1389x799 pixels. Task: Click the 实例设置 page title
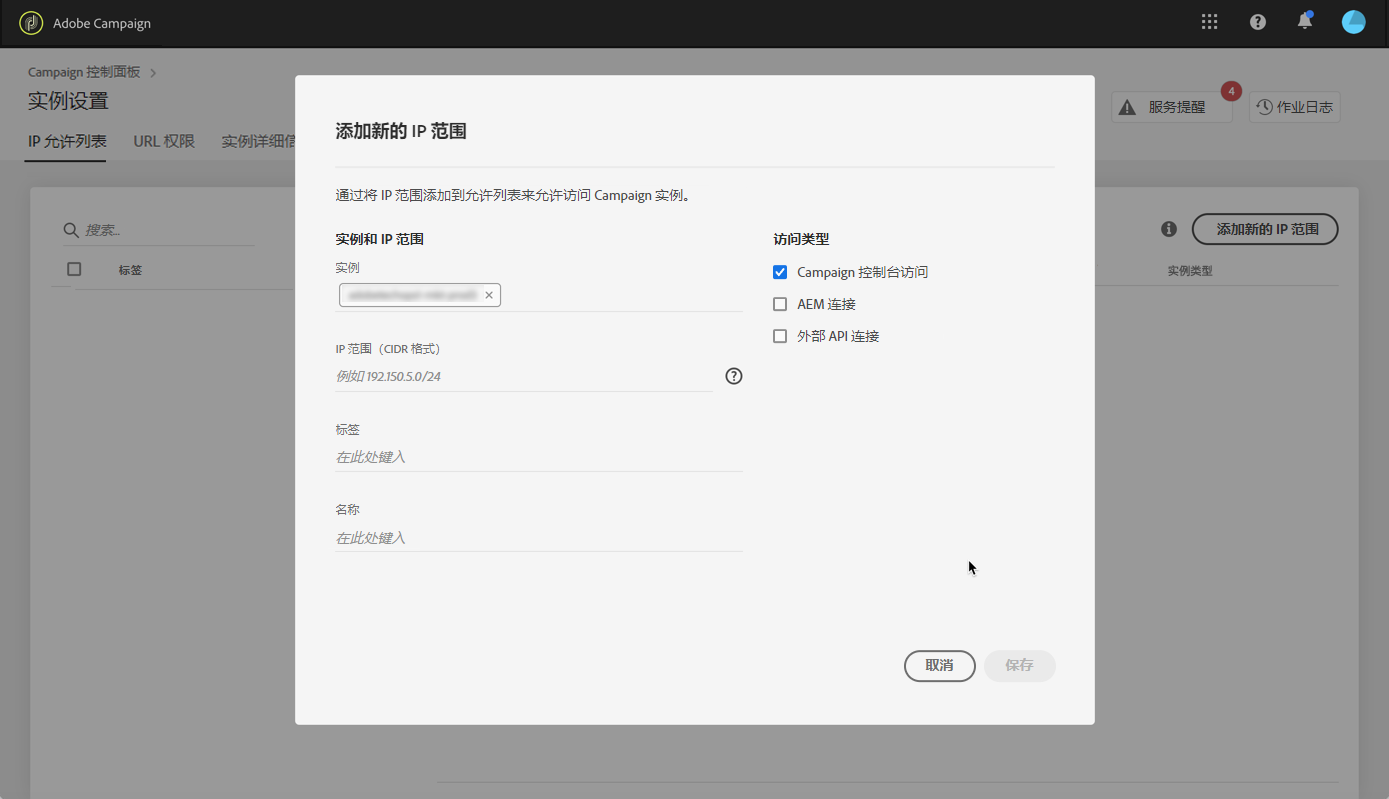(68, 101)
